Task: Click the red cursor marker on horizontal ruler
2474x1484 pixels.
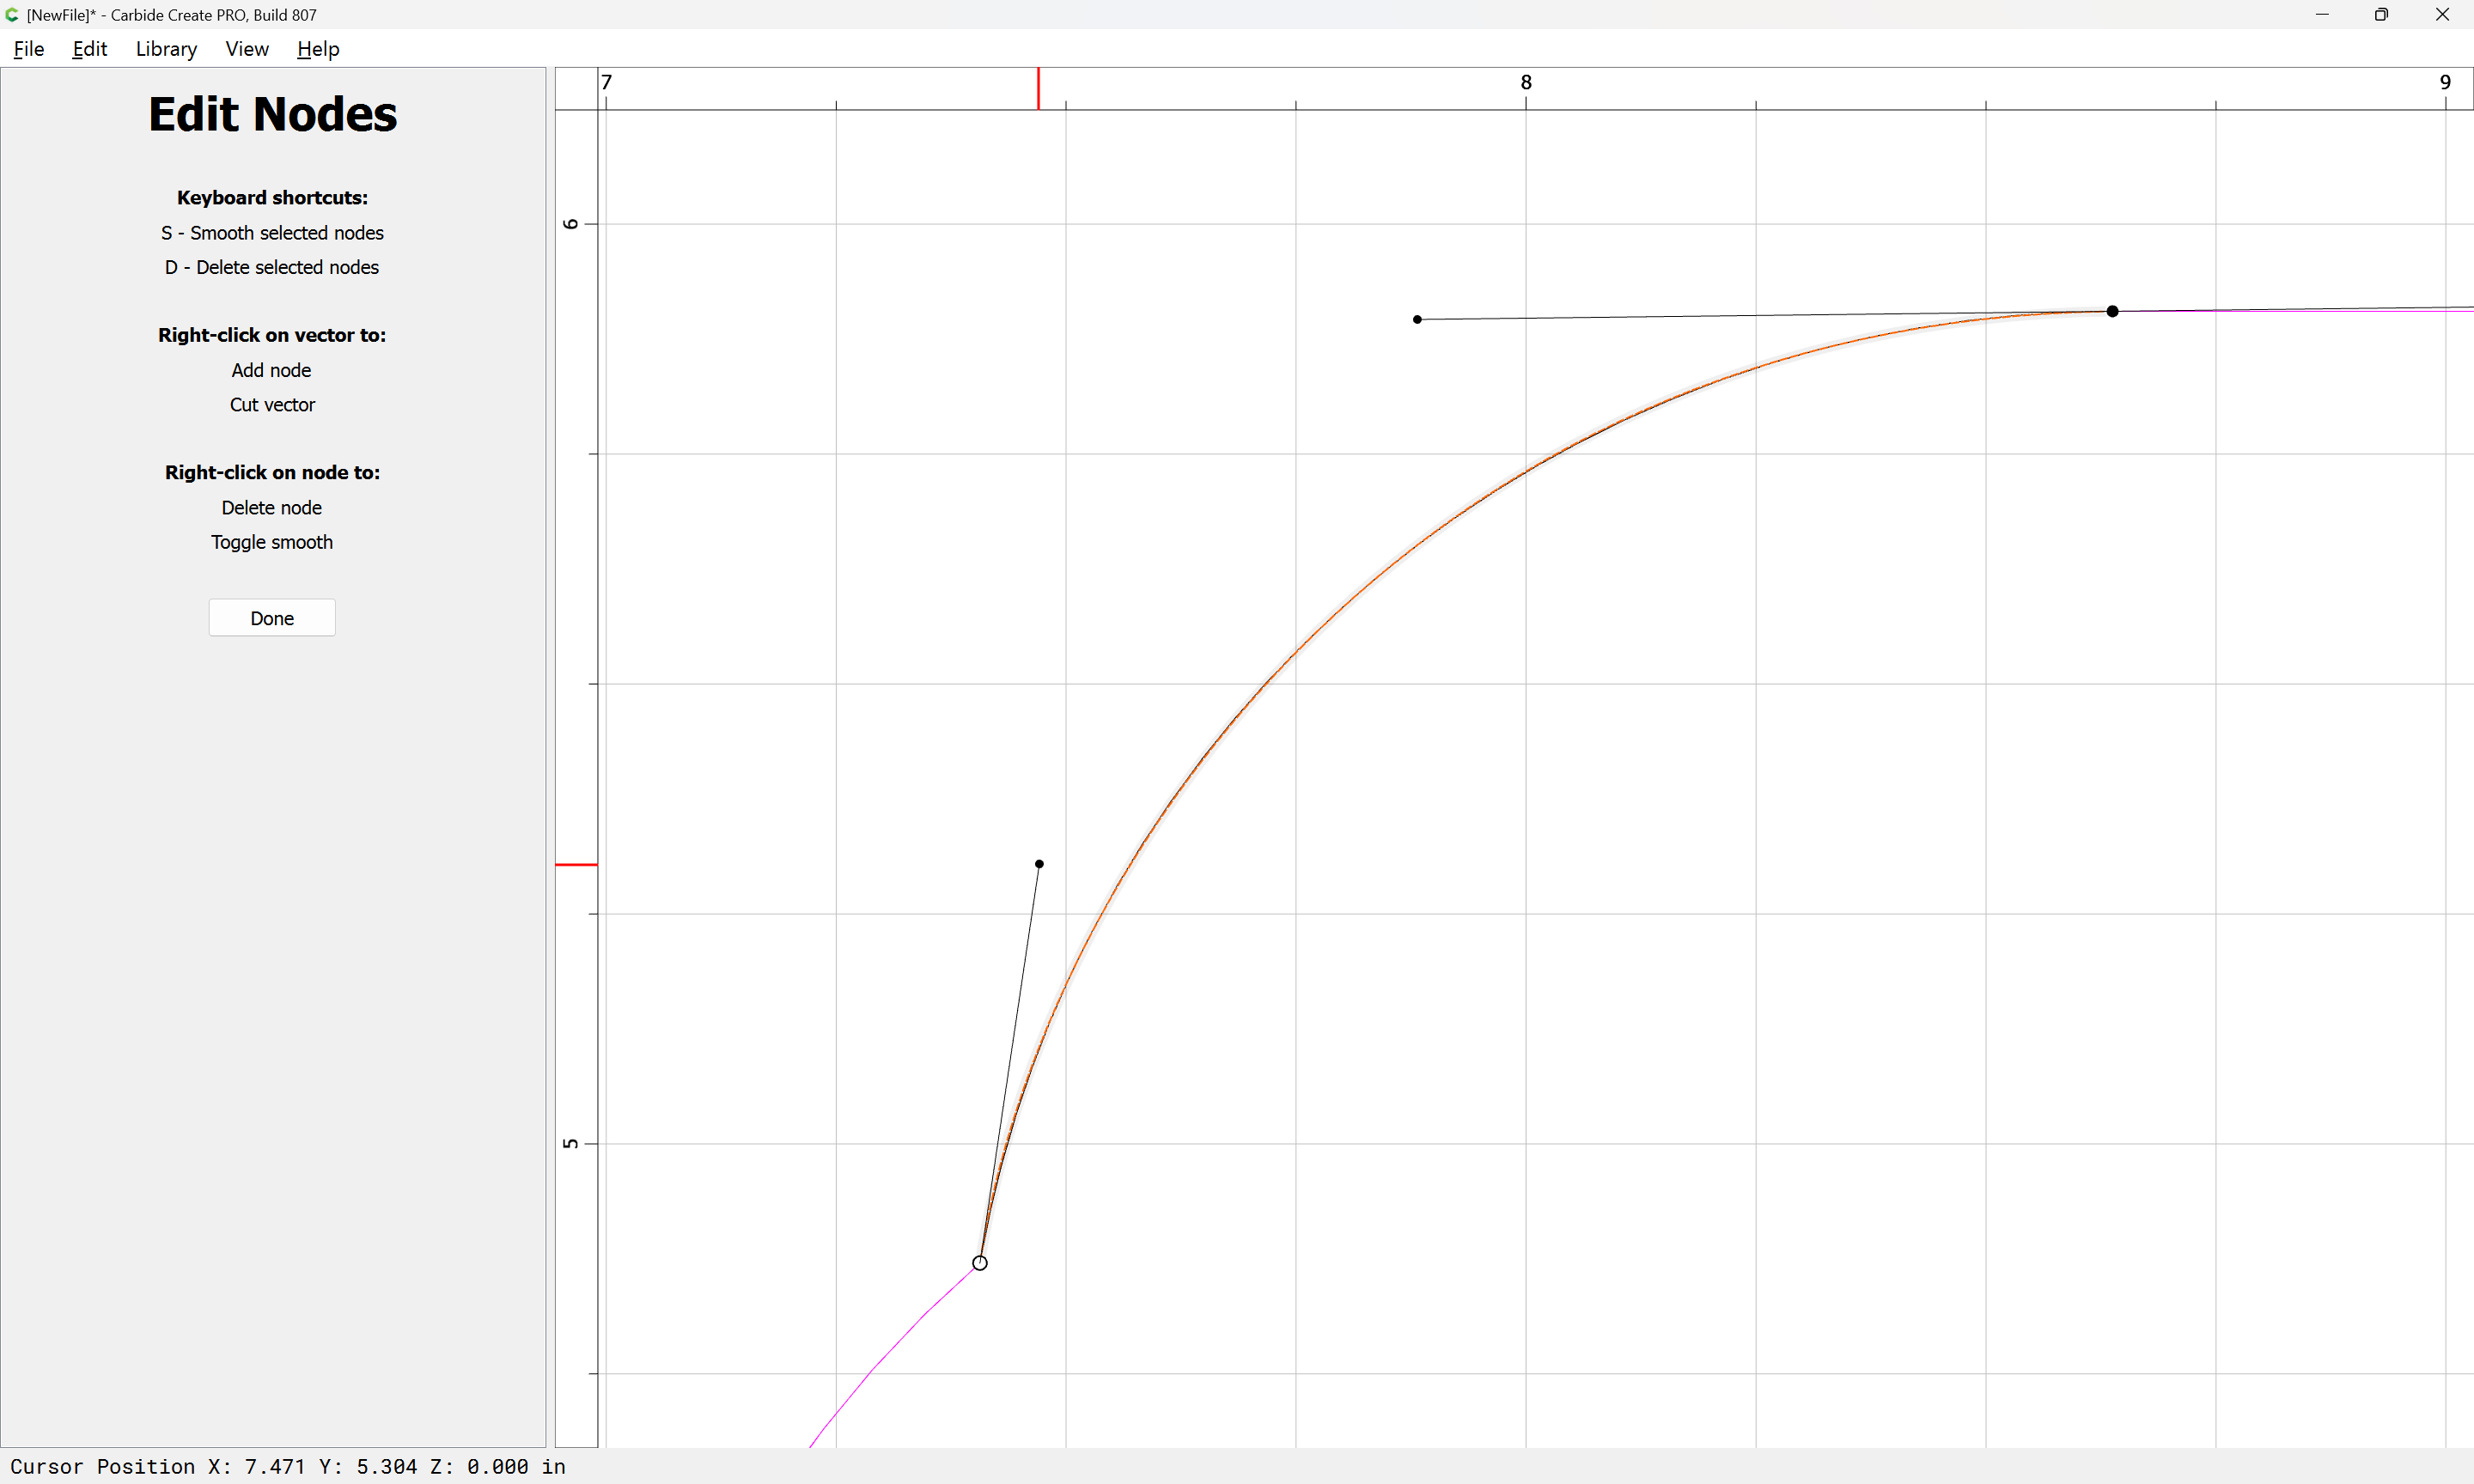Action: (x=1038, y=88)
